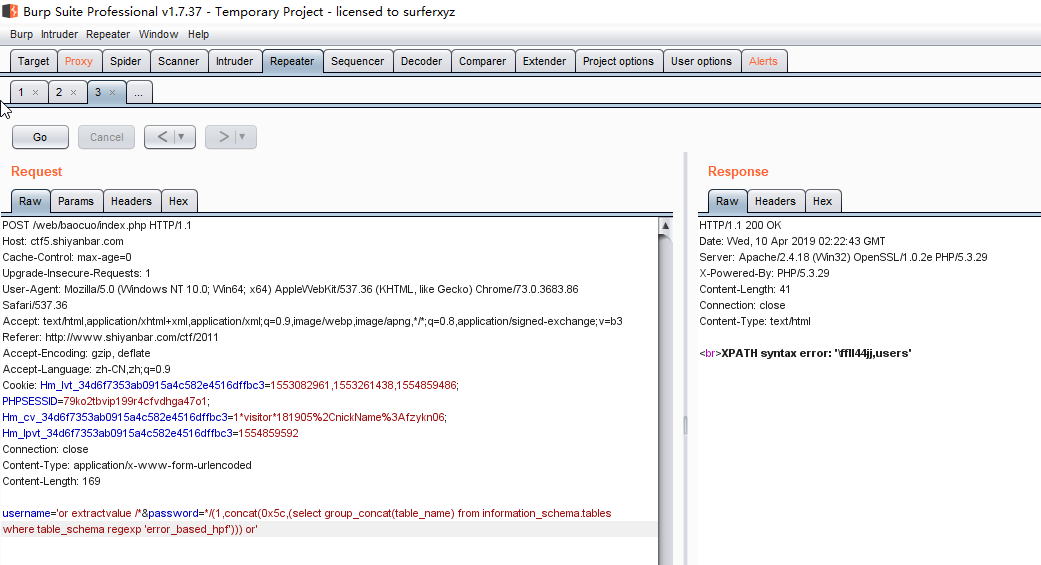Click the Burp Suite logo icon in title bar
Screen dimensions: 1041x565
(x=10, y=11)
